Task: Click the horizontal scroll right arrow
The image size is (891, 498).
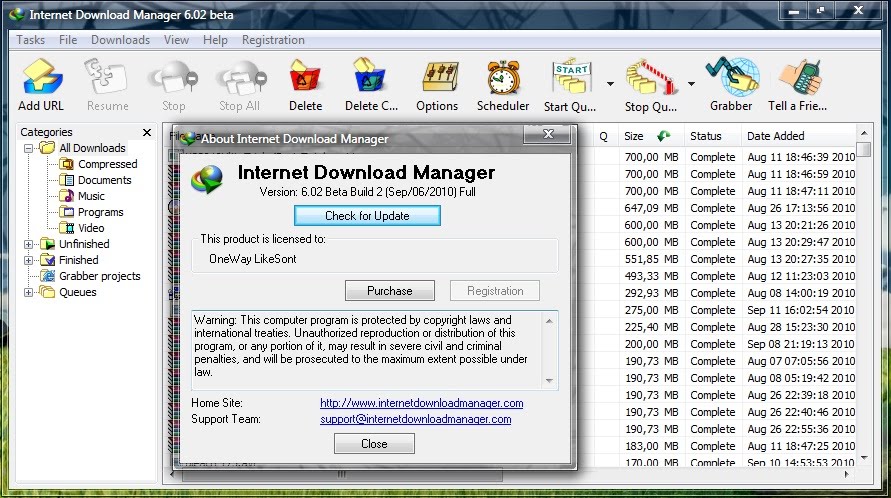Action: (x=847, y=474)
